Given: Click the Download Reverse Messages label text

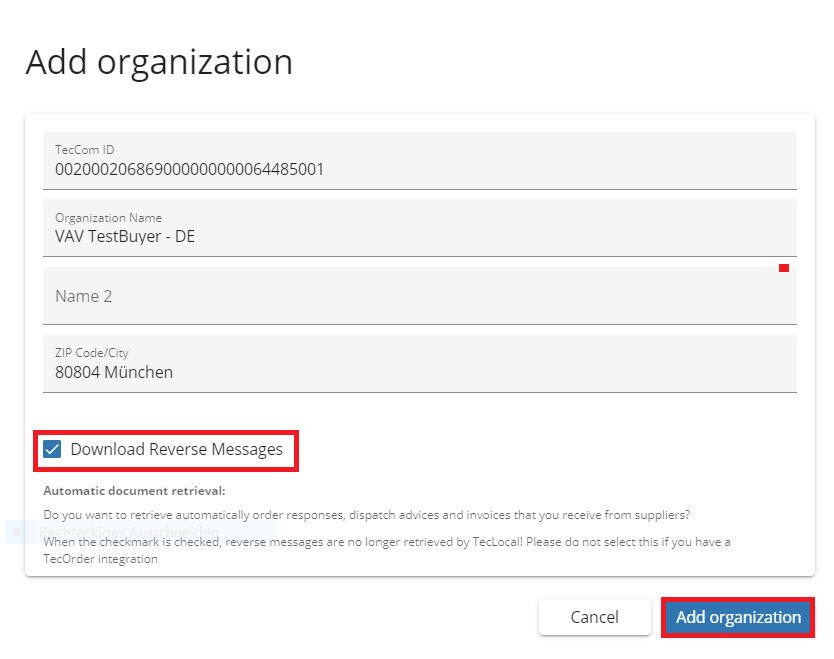Looking at the screenshot, I should pyautogui.click(x=174, y=449).
